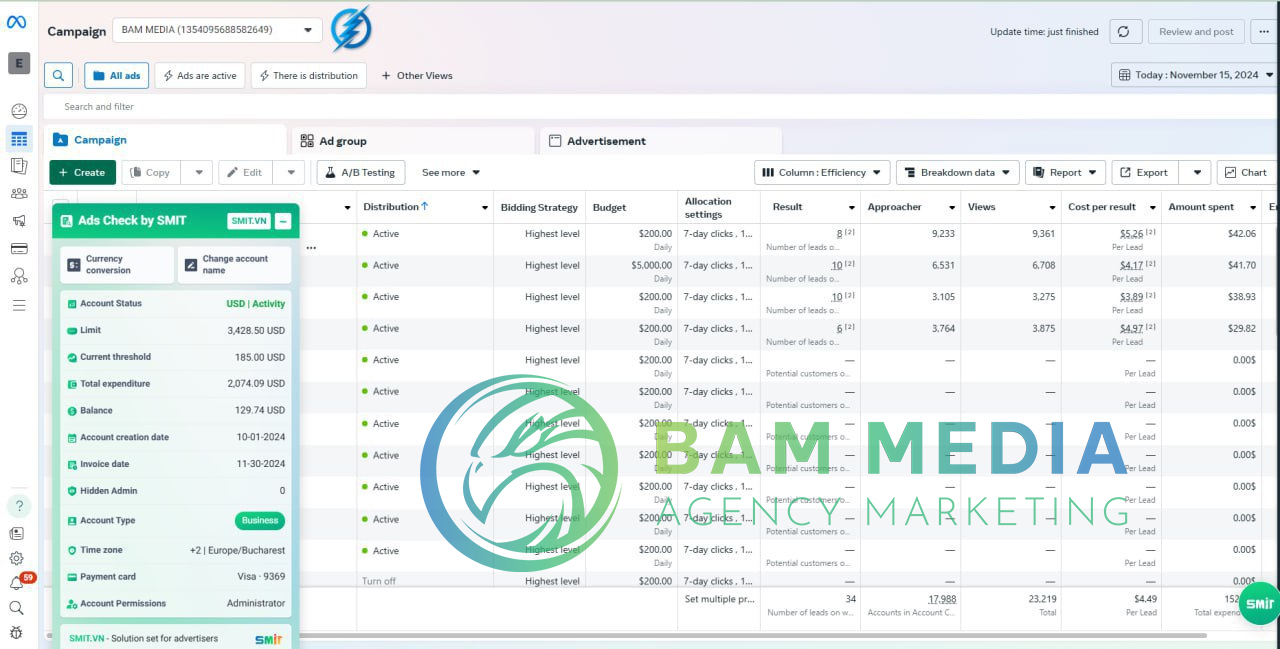Expand the Copy button dropdown arrow

click(x=197, y=173)
